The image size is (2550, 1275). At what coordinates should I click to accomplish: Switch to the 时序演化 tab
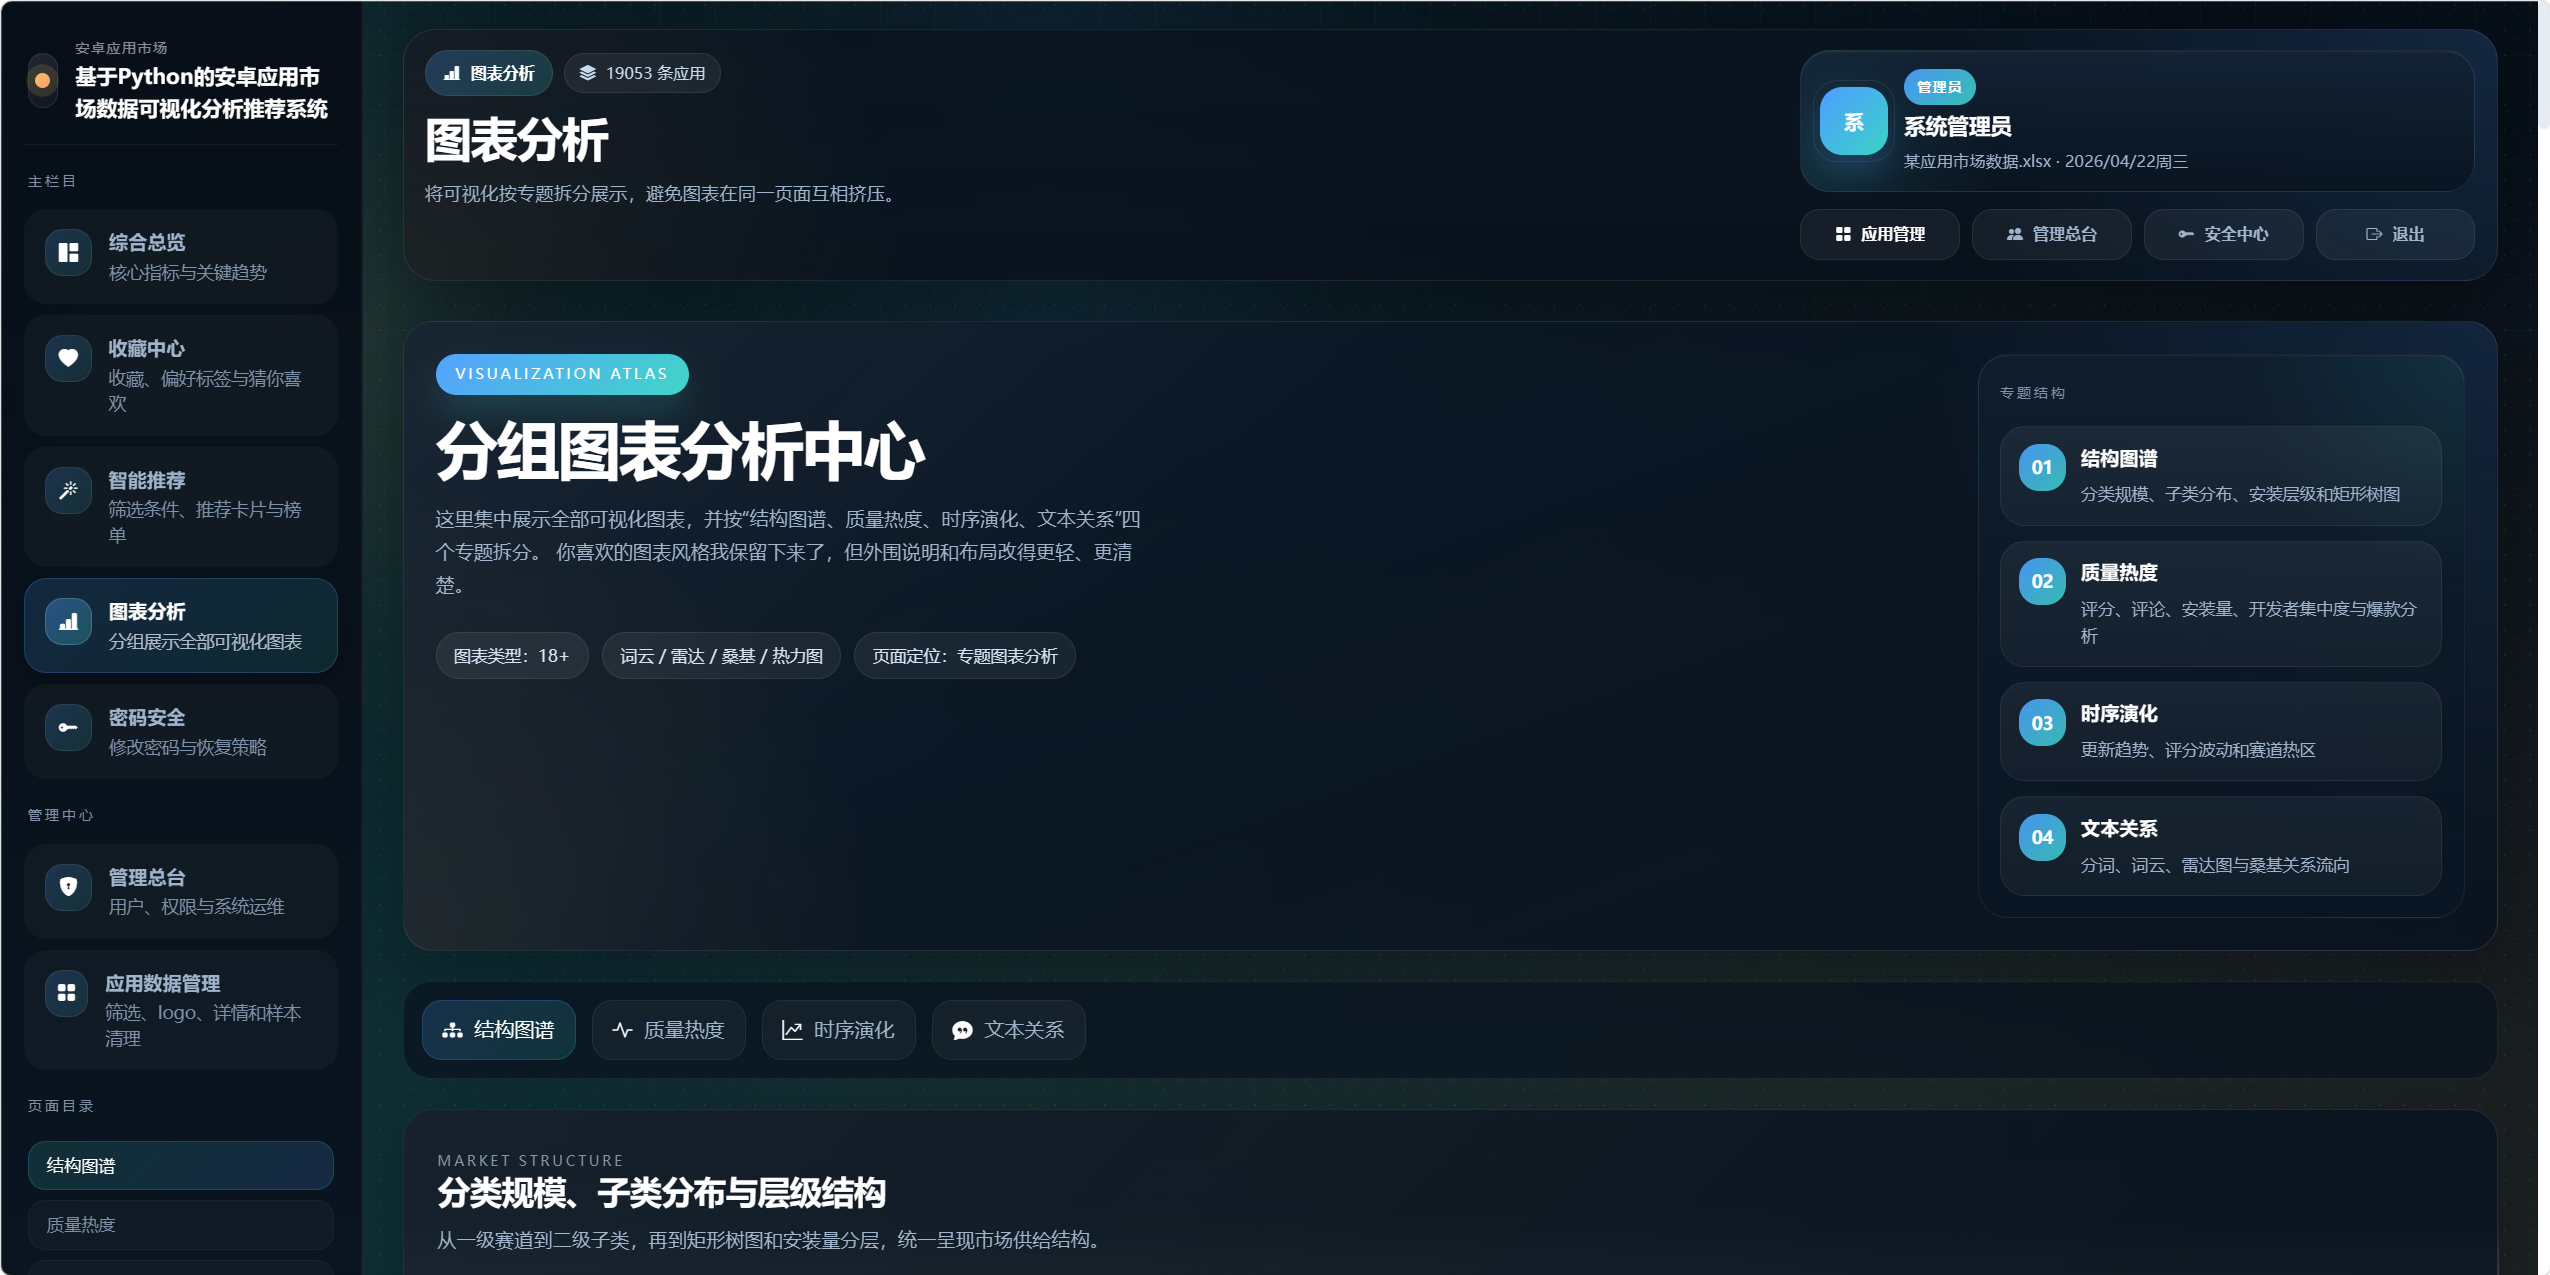(838, 1030)
